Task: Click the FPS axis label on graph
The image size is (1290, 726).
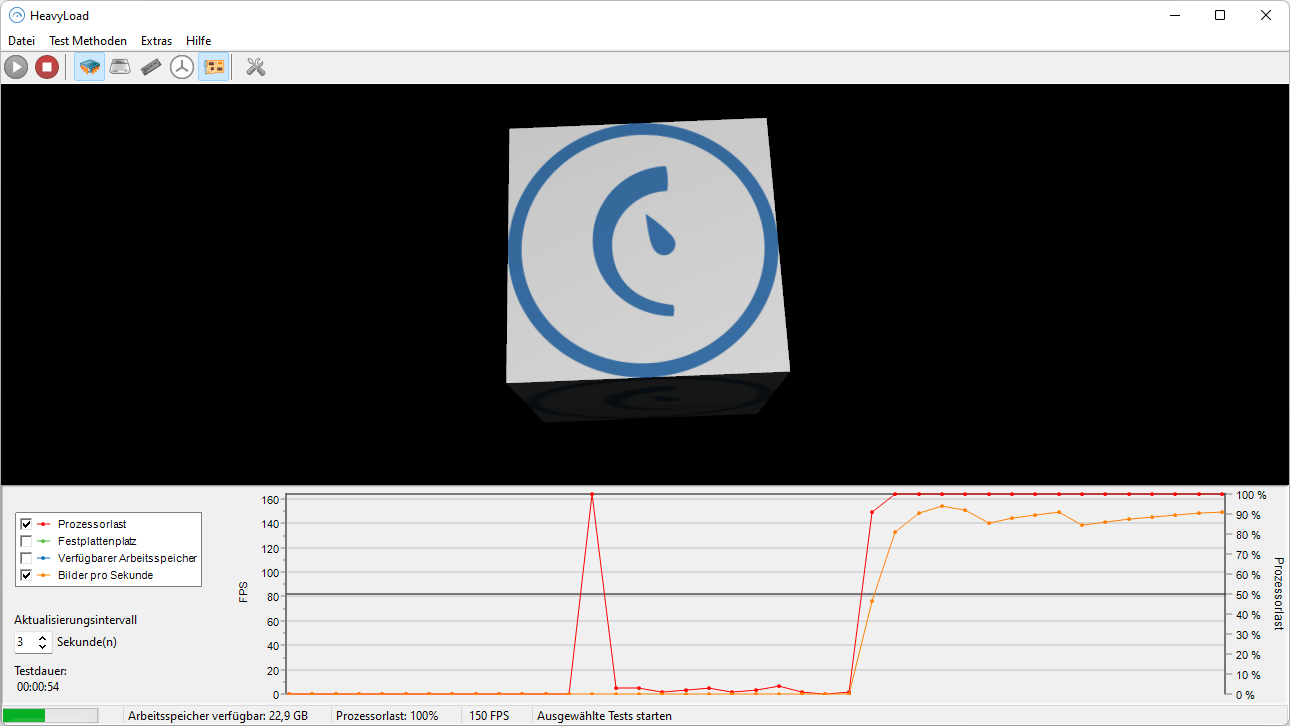Action: click(x=243, y=591)
